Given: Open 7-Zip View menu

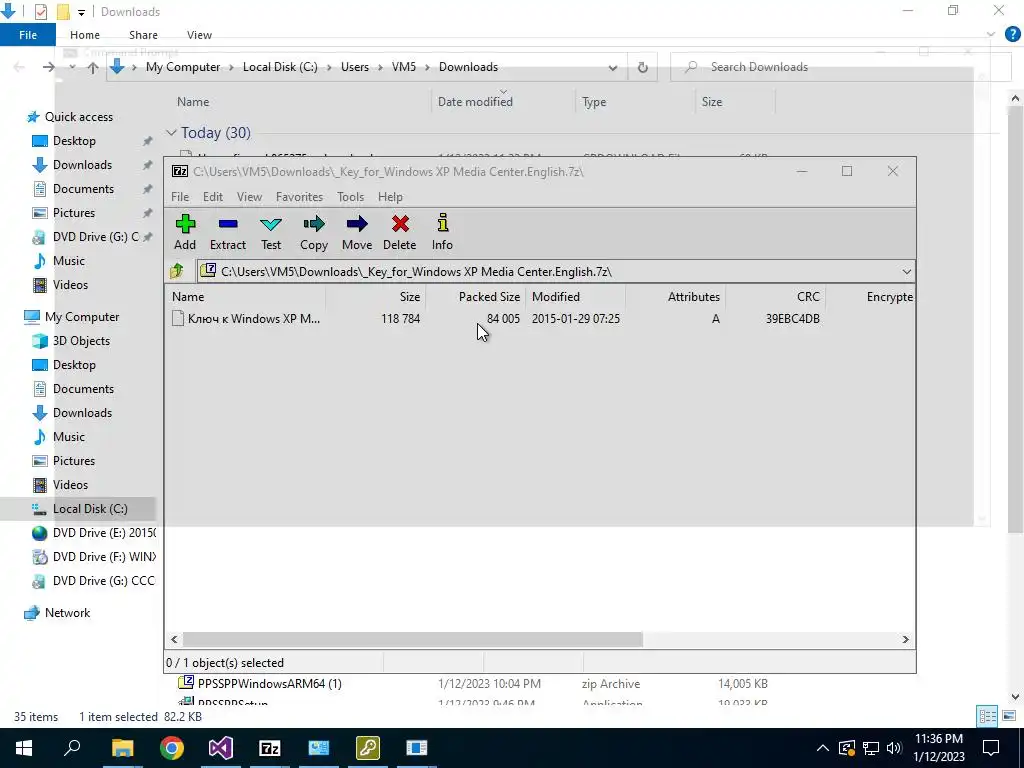Looking at the screenshot, I should [x=249, y=197].
